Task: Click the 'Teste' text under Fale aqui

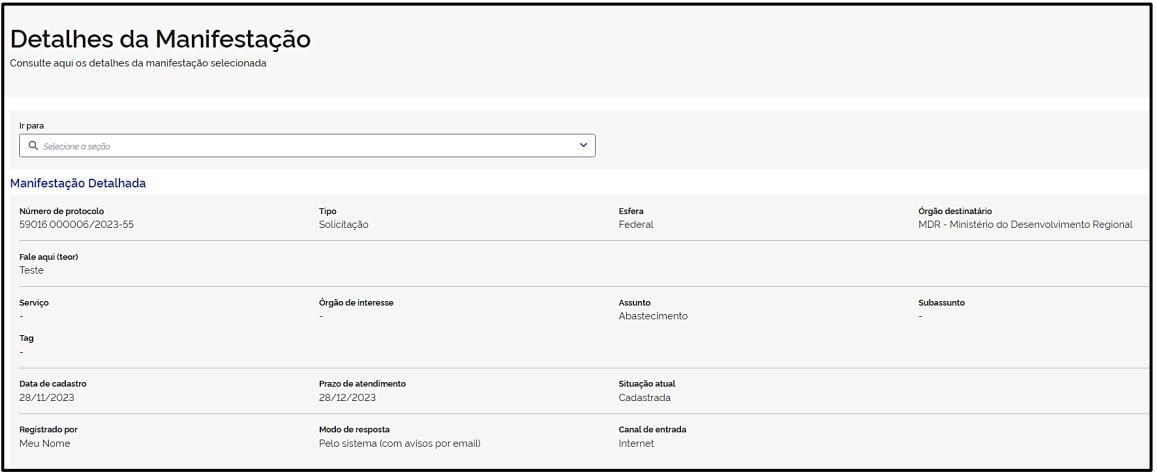Action: (x=32, y=270)
